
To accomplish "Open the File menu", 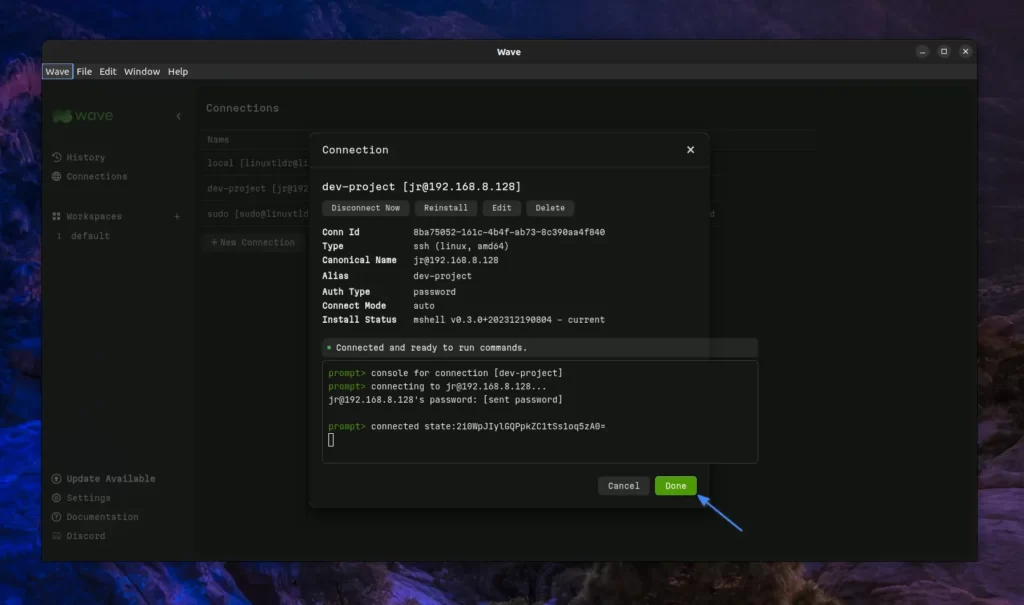I will click(x=84, y=72).
